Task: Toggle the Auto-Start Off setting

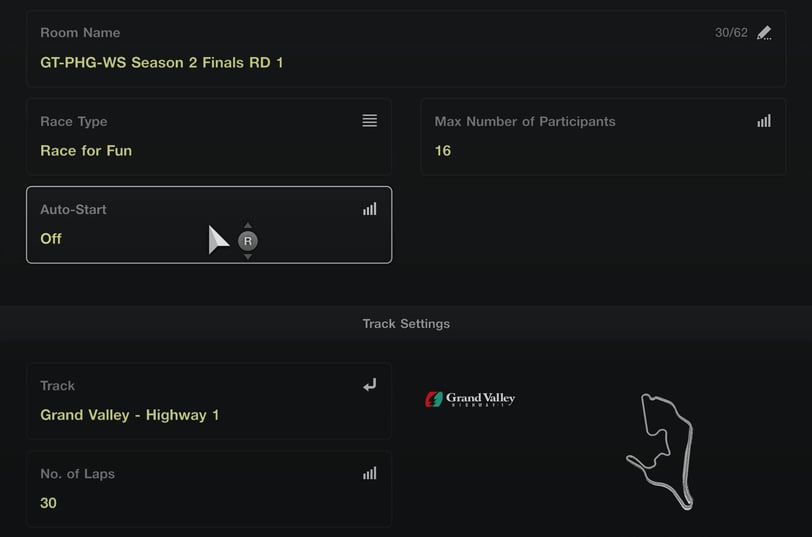Action: (209, 225)
